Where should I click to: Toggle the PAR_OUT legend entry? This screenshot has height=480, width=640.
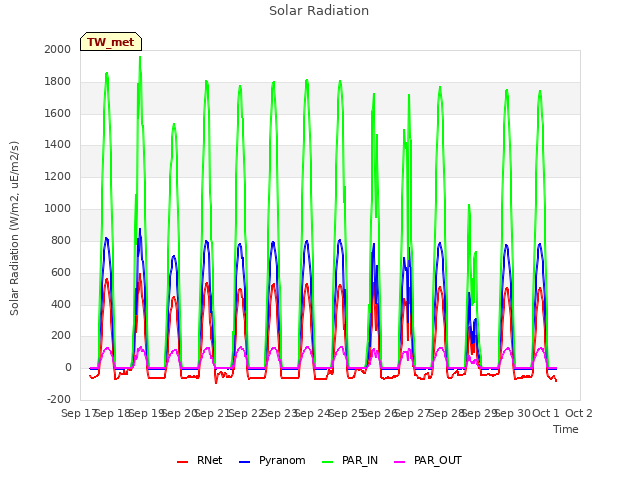tap(428, 460)
